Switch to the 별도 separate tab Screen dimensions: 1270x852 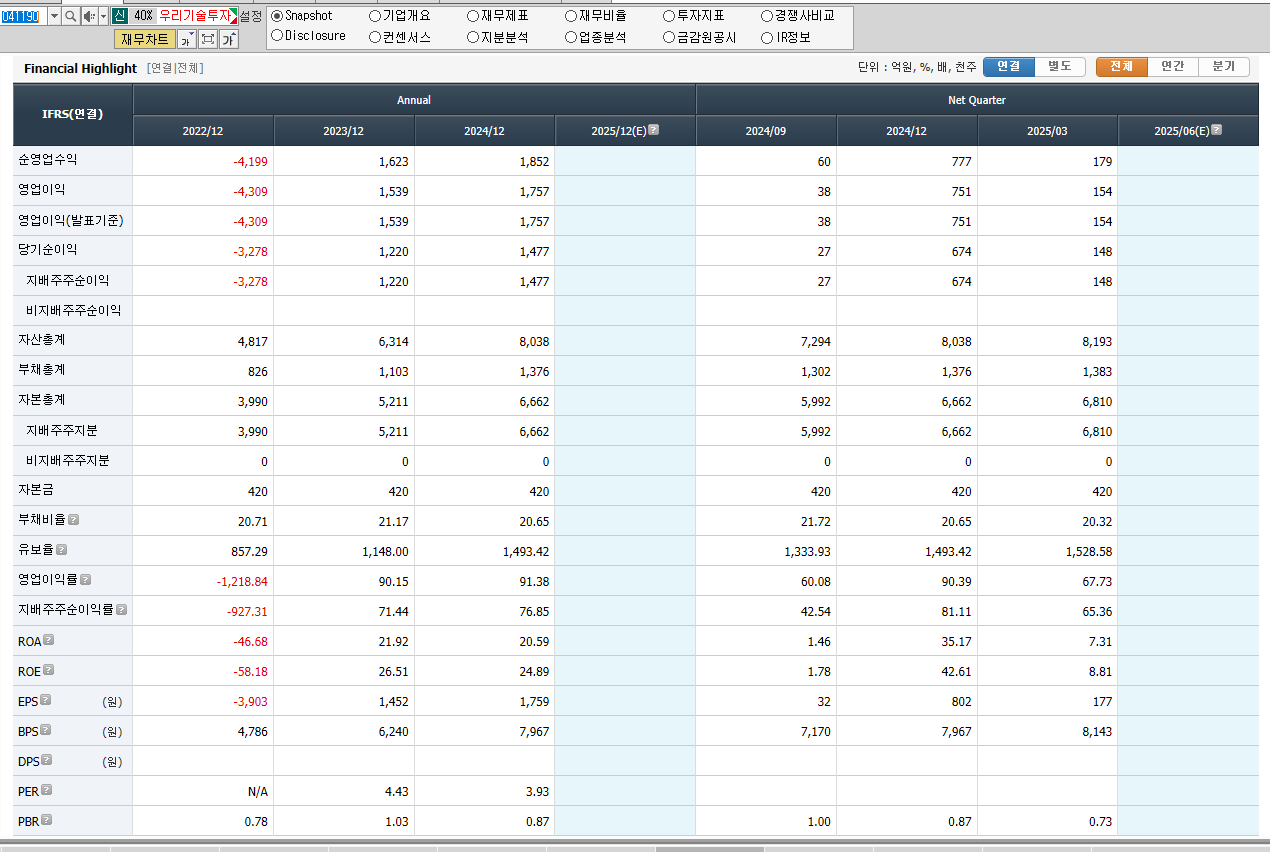pyautogui.click(x=1059, y=66)
